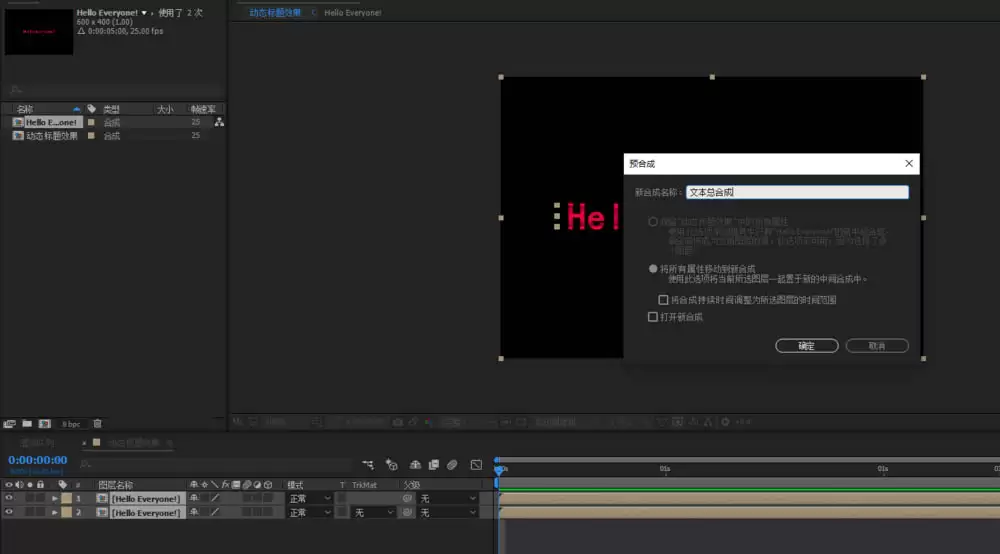Check the adjust composition duration checkbox
This screenshot has height=554, width=1000.
663,300
